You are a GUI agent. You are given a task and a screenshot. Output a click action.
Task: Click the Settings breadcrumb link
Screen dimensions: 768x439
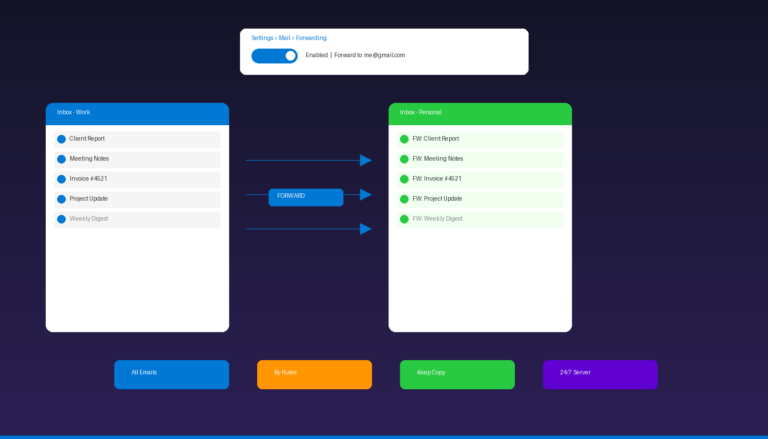coord(261,37)
